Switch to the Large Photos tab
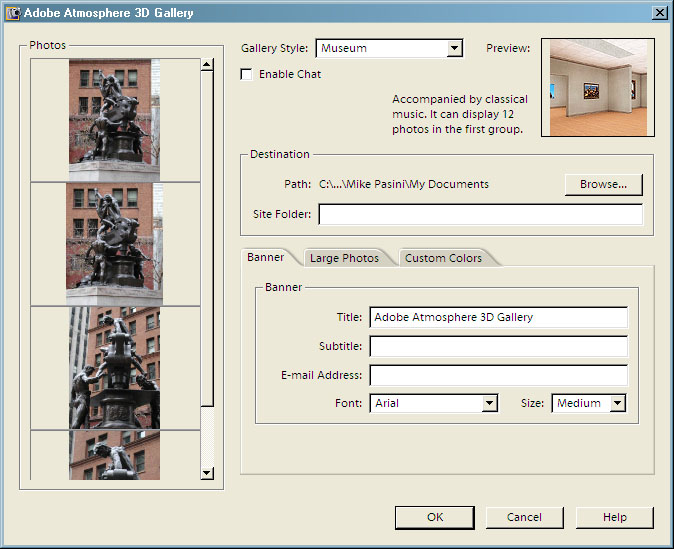674x549 pixels. pyautogui.click(x=344, y=258)
